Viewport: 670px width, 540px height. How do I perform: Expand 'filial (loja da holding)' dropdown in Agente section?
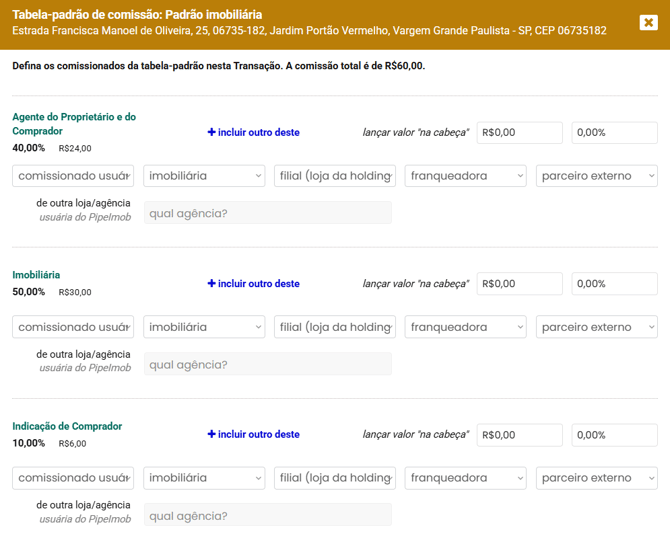335,176
